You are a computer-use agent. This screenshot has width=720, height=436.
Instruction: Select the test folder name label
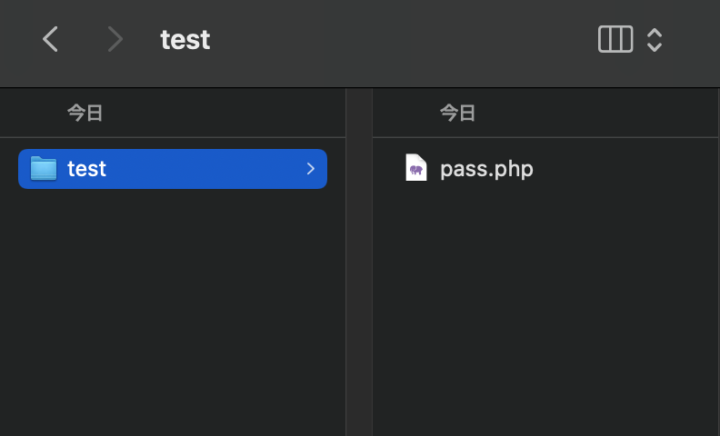coord(87,169)
